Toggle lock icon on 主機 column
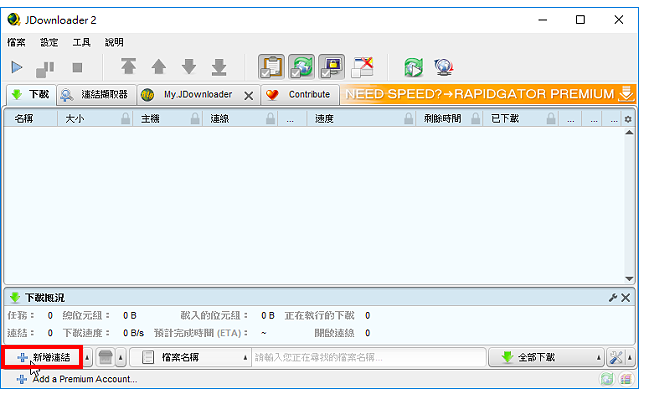Viewport: 649px width, 400px height. 195,119
